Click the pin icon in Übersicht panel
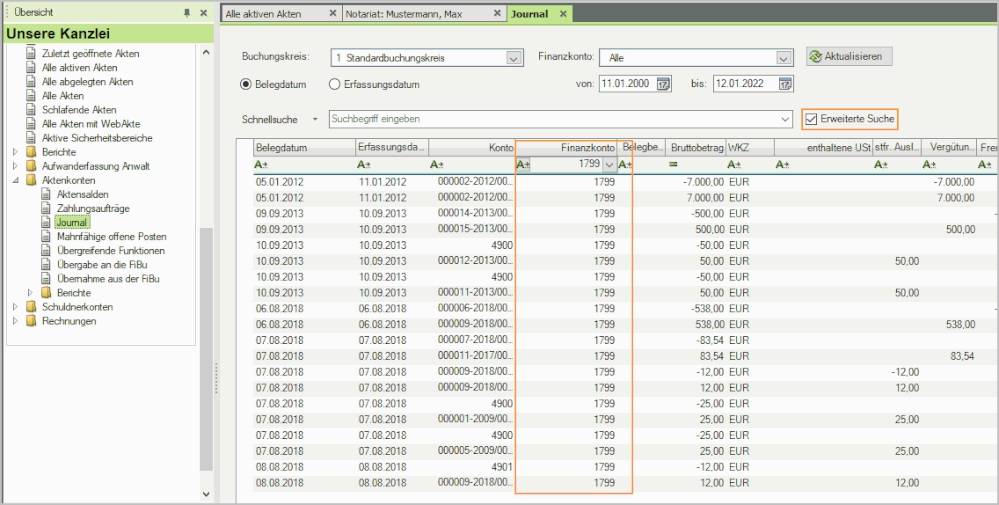The height and width of the screenshot is (505, 999). point(187,13)
